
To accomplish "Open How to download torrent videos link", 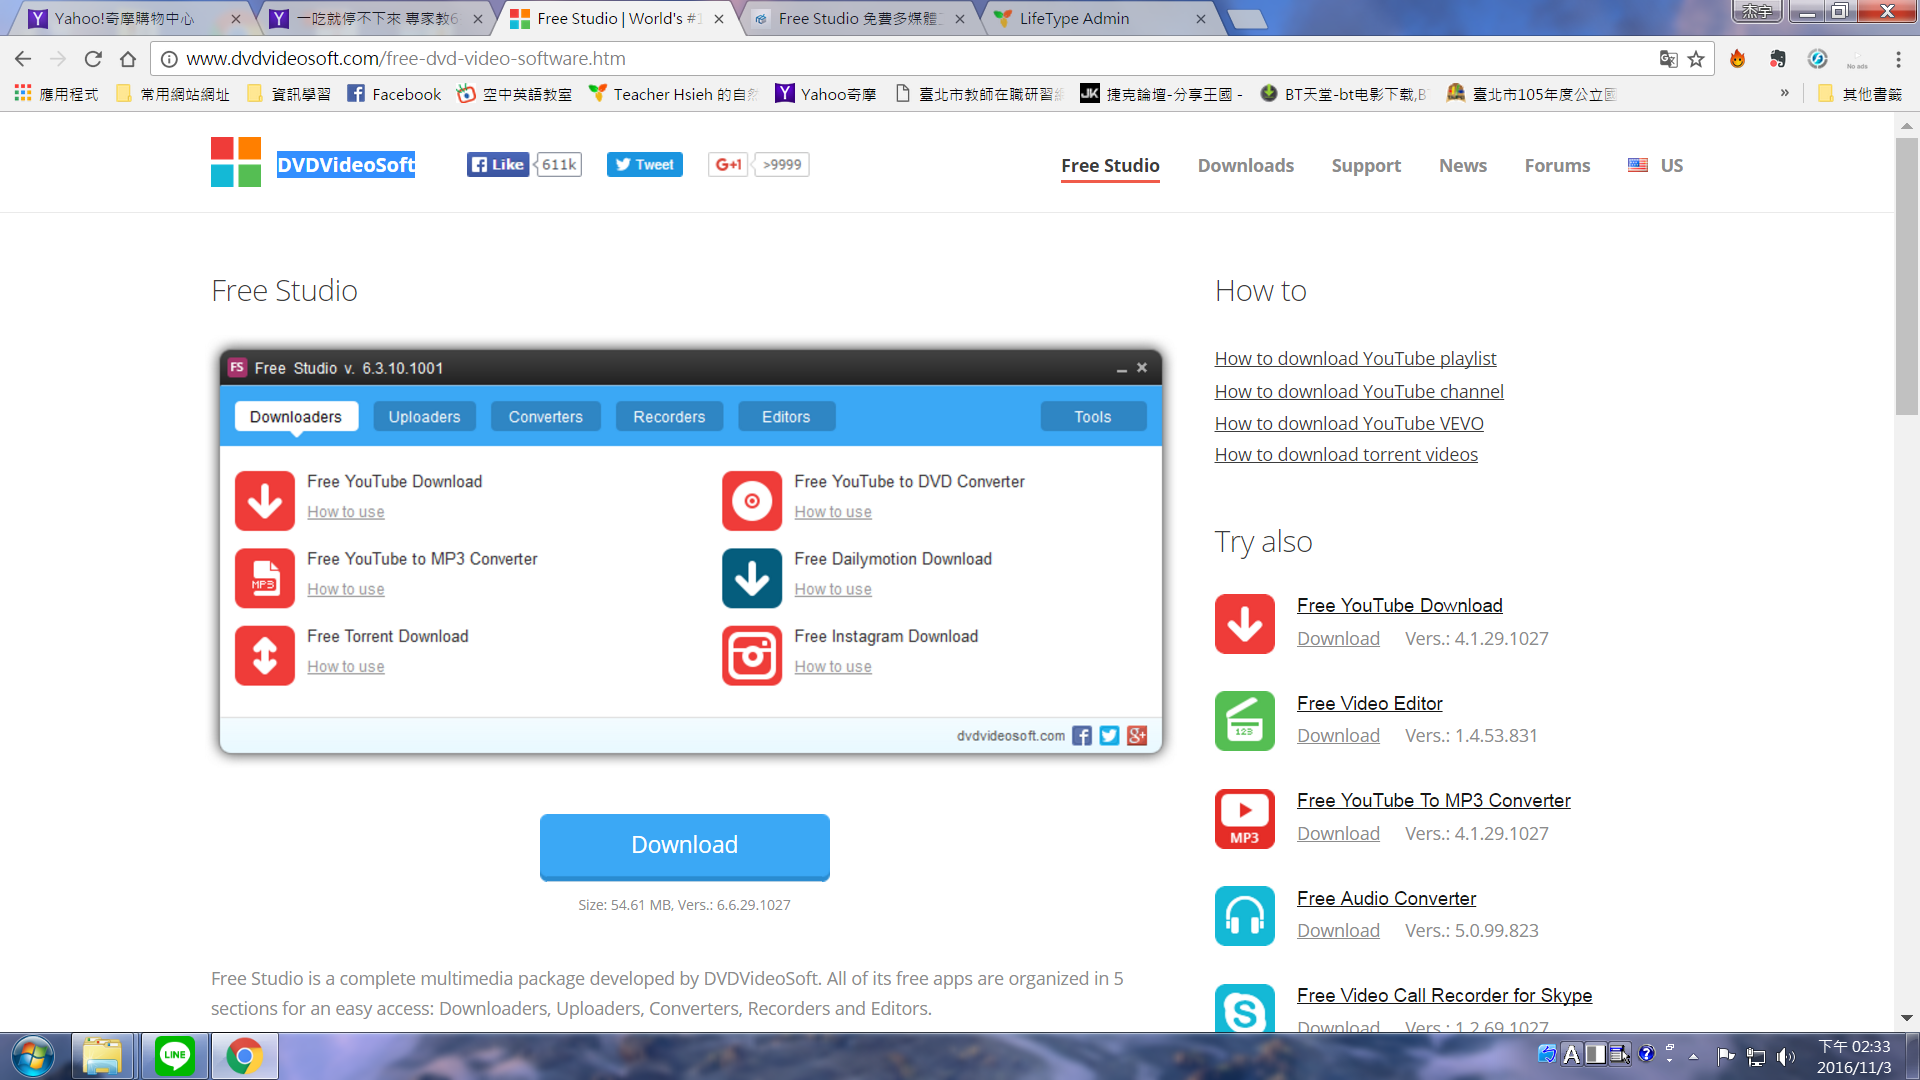I will (1346, 454).
